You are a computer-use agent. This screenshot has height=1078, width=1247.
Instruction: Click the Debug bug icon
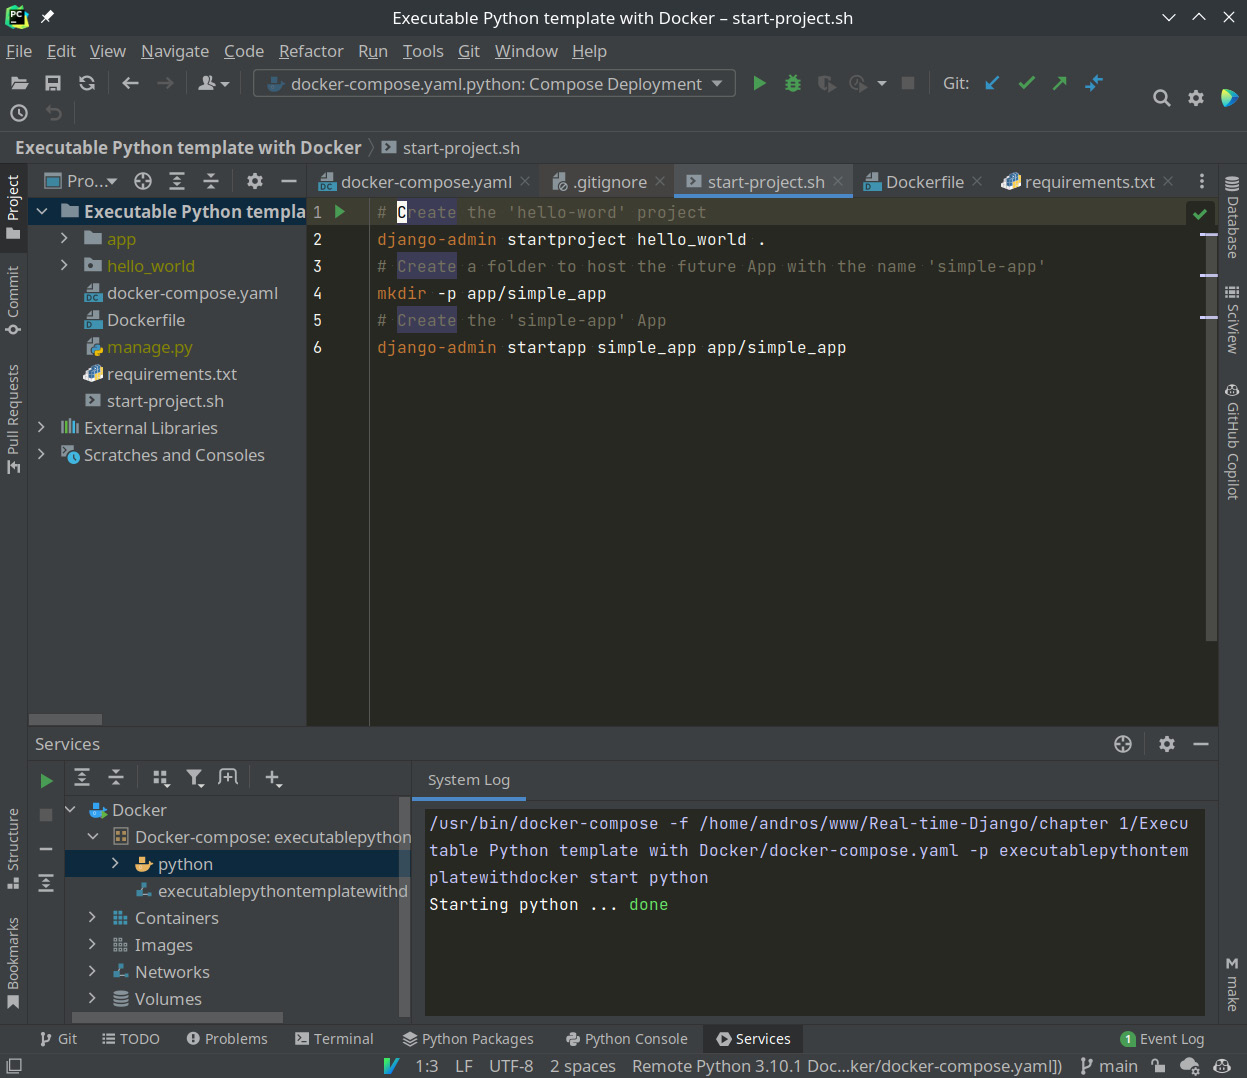(x=793, y=84)
